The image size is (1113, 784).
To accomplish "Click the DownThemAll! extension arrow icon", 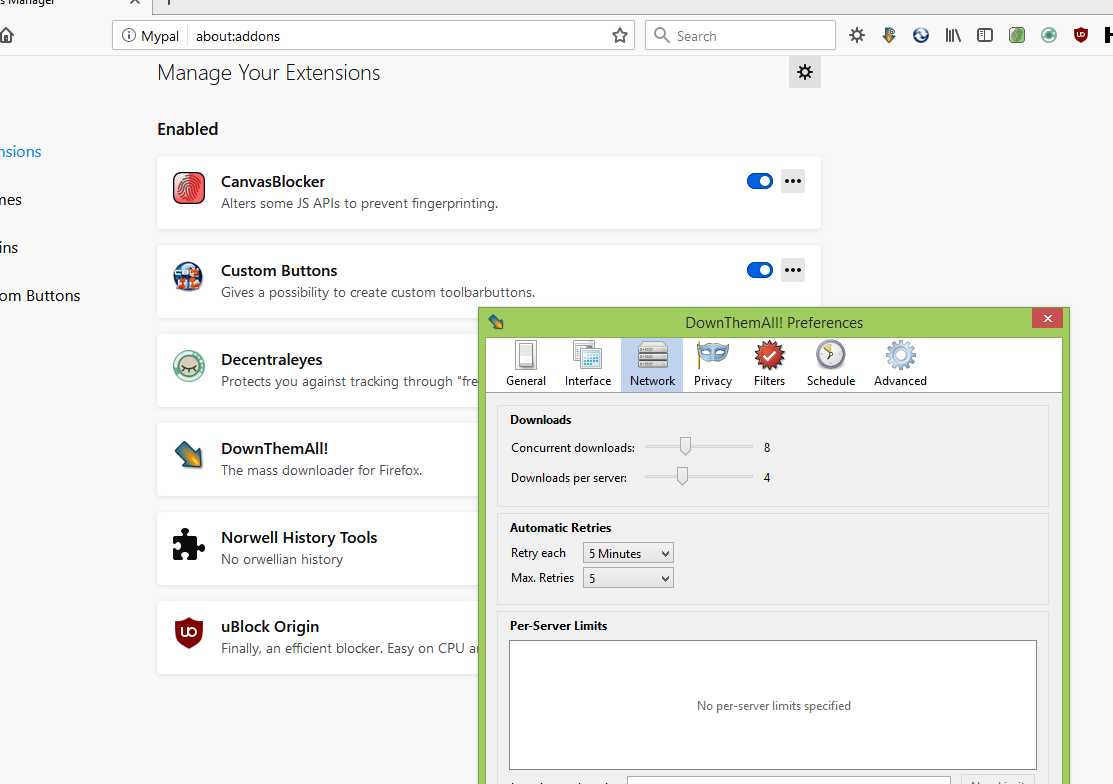I will (189, 455).
